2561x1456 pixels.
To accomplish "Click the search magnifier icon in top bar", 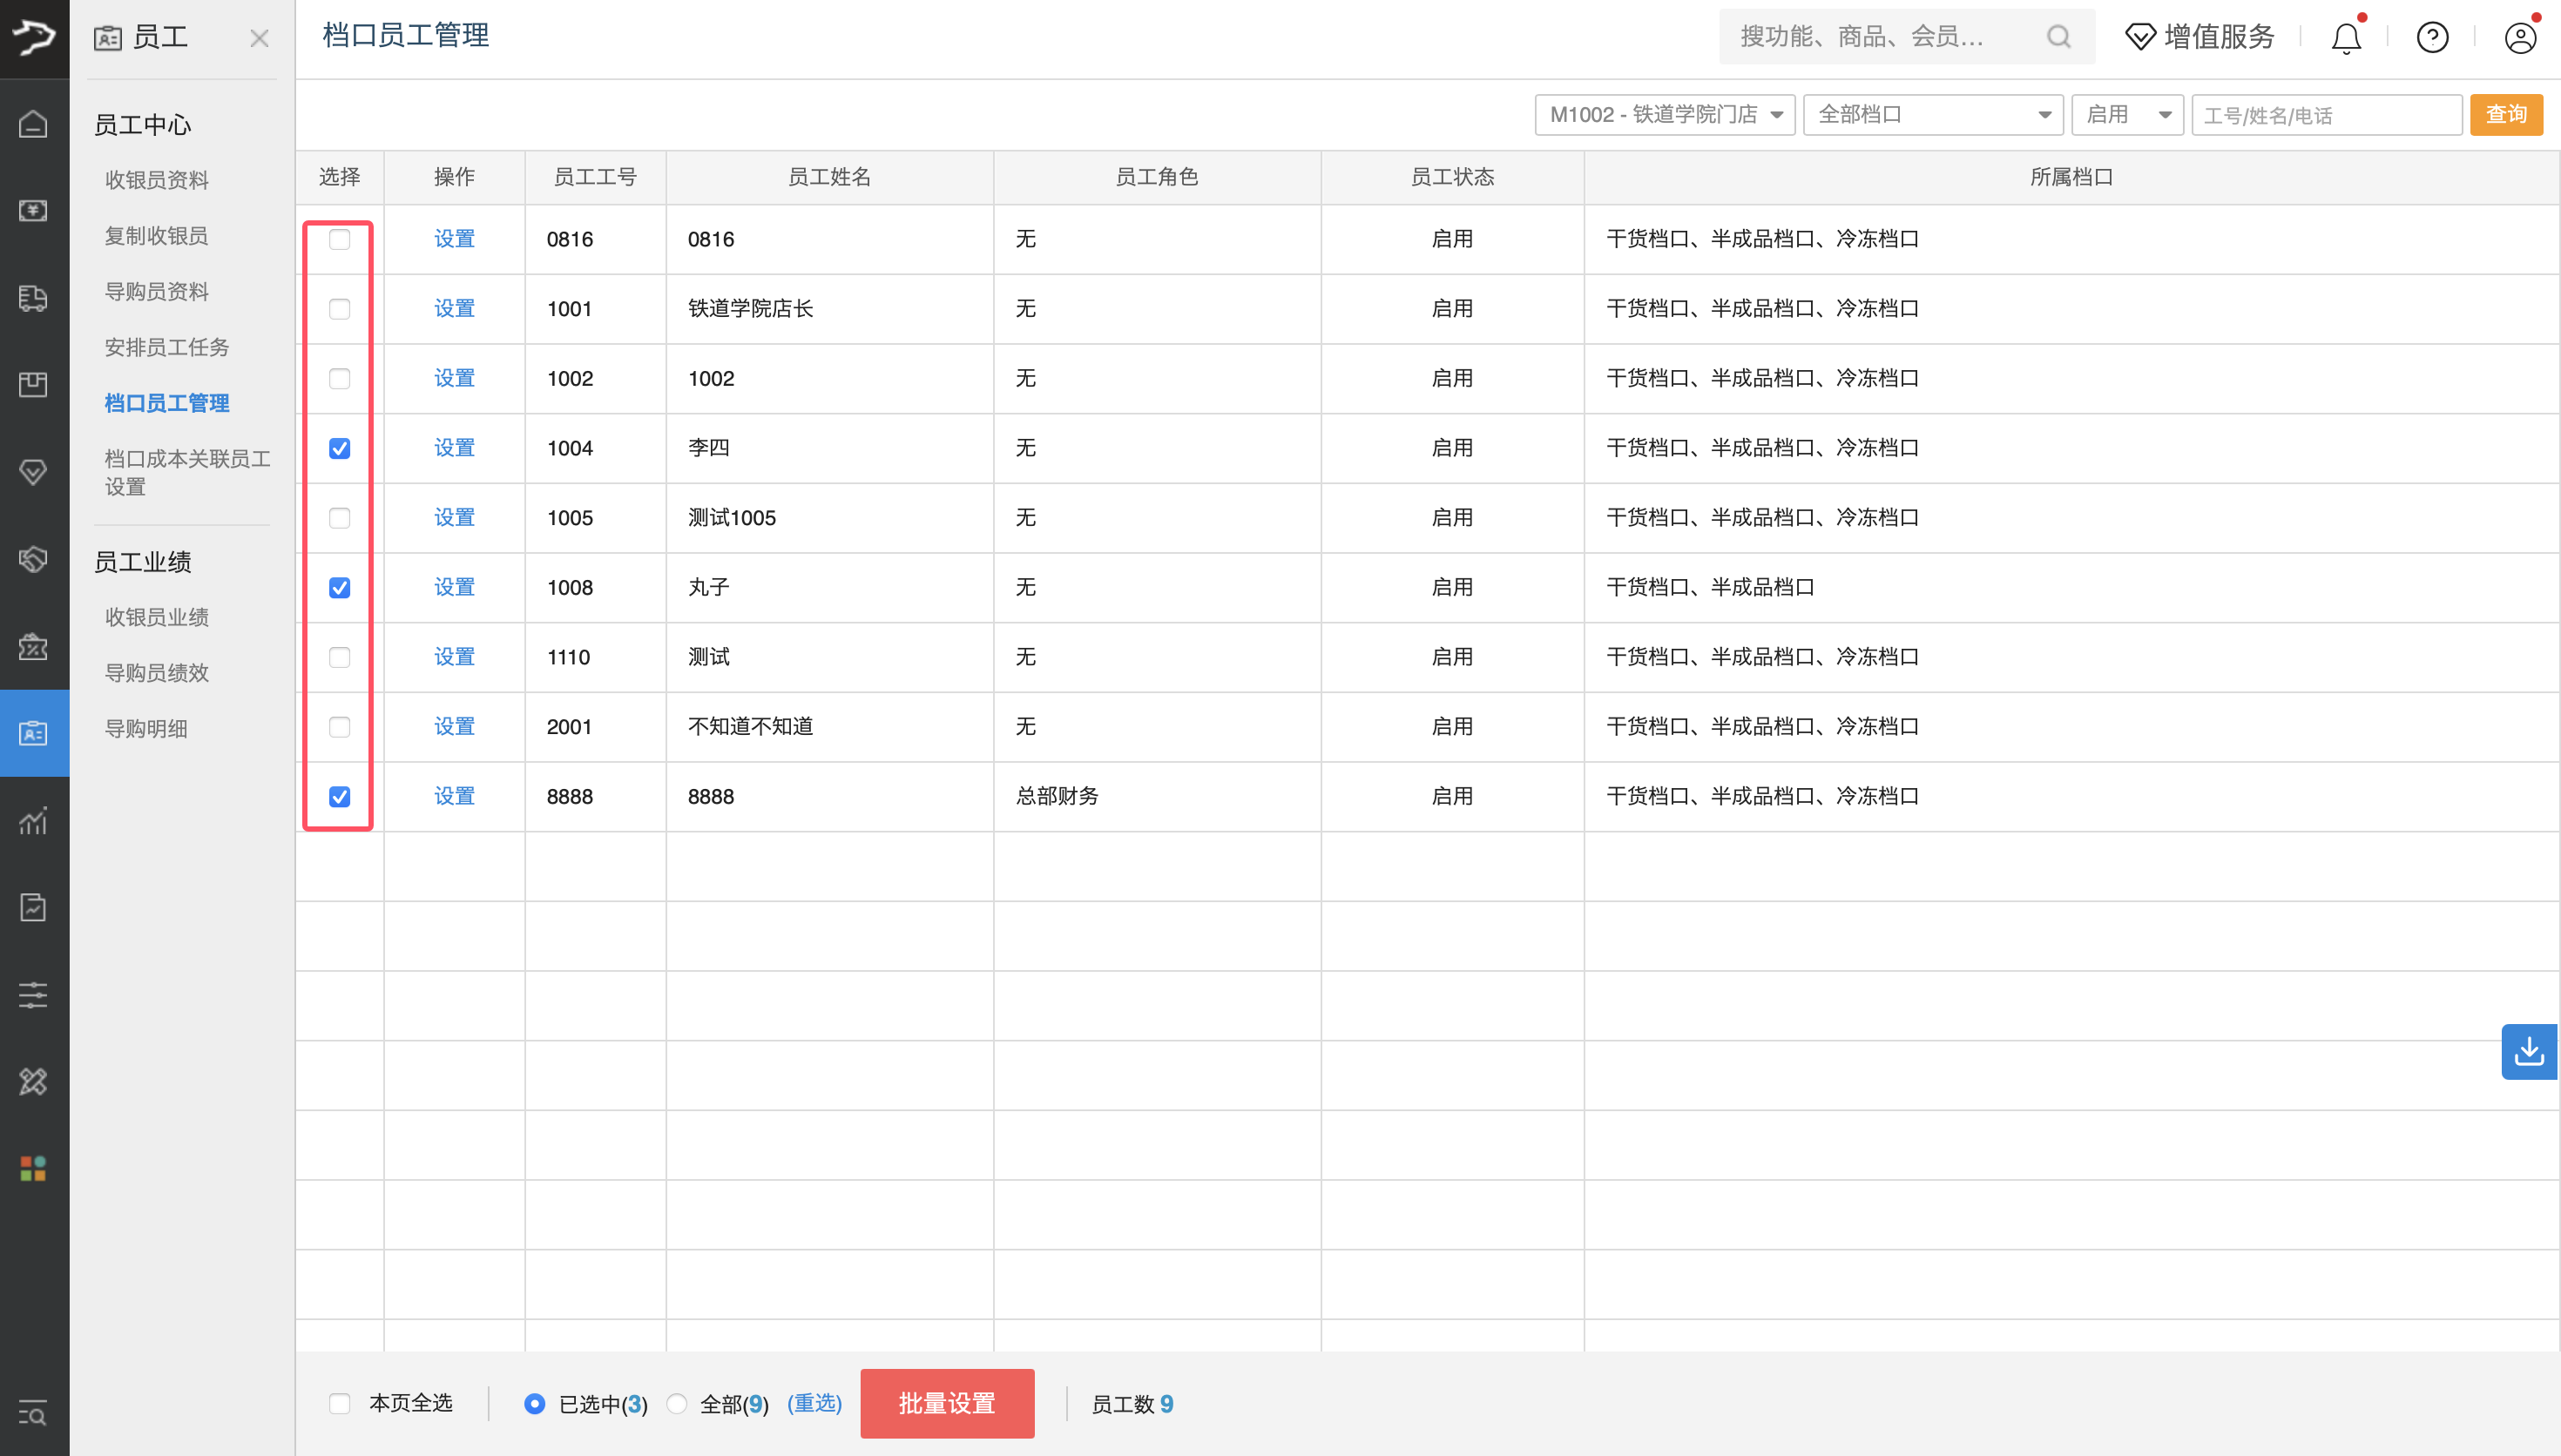I will click(2058, 37).
